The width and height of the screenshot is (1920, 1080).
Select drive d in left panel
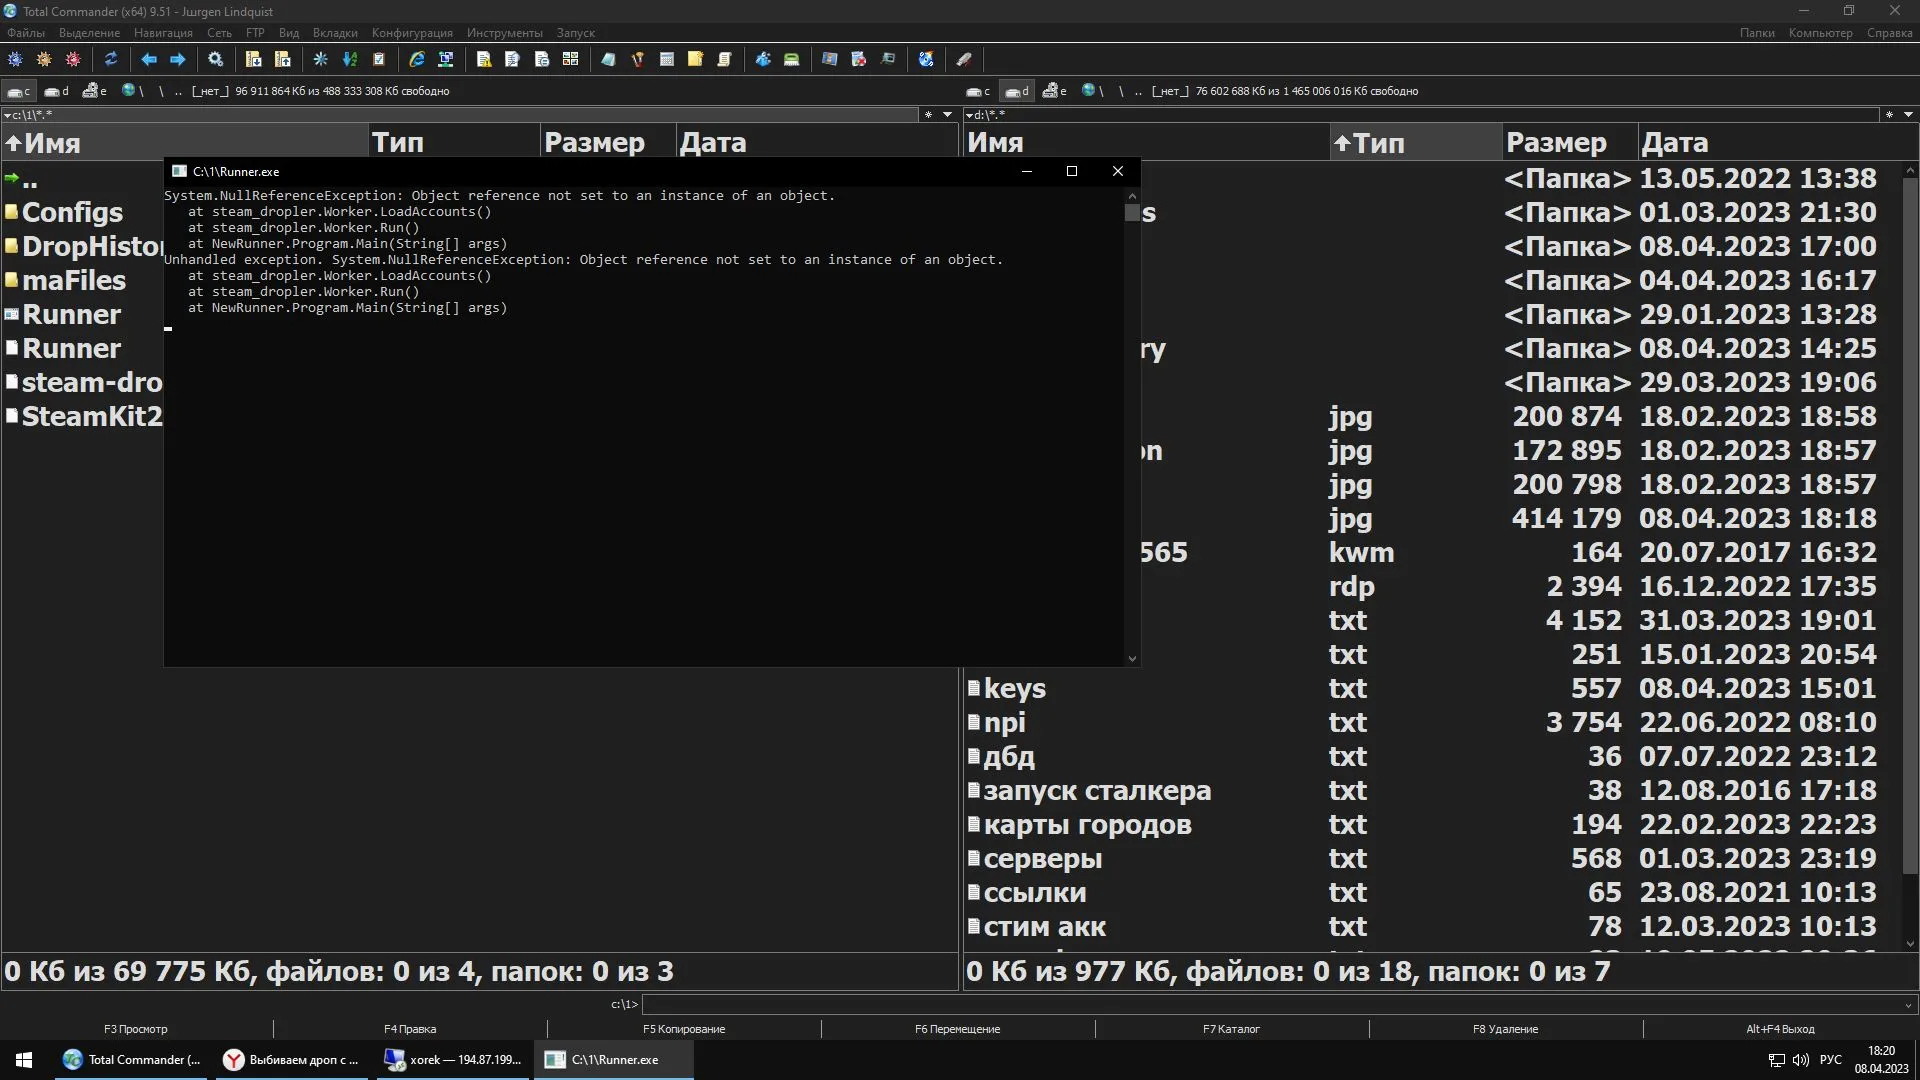57,91
